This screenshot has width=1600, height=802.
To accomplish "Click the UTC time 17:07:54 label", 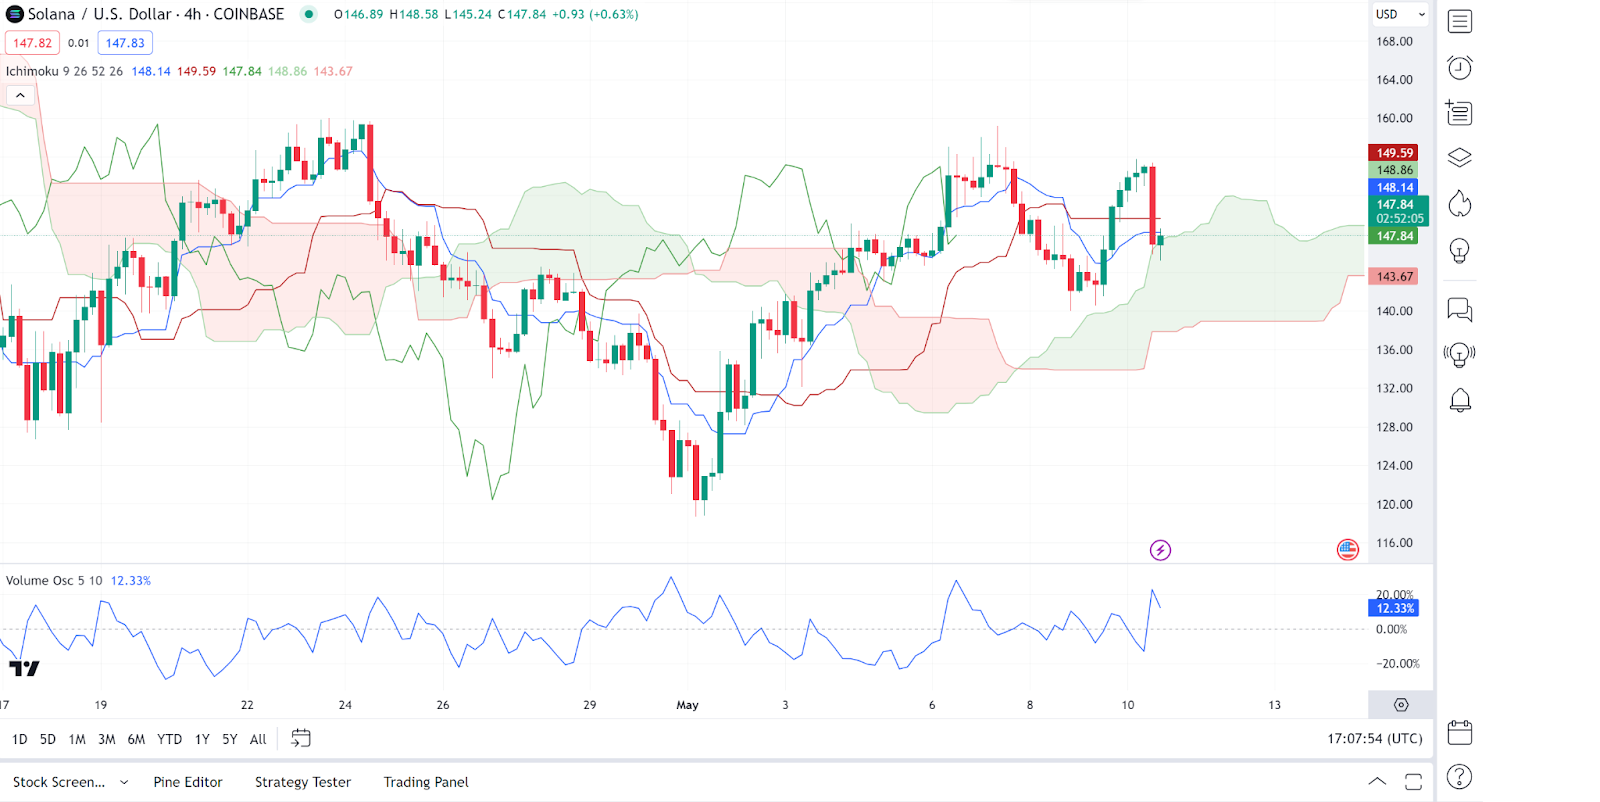I will pos(1375,738).
